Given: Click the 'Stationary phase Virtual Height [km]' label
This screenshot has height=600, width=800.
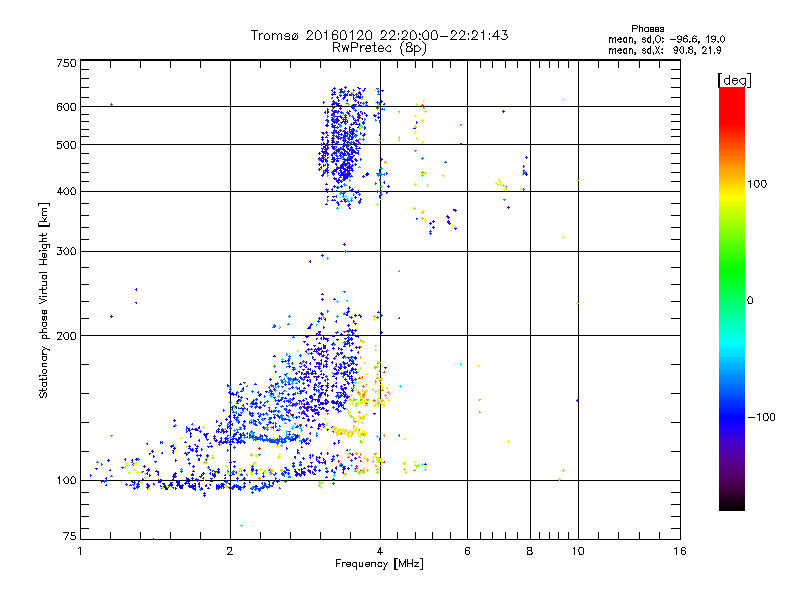Looking at the screenshot, I should click(x=44, y=301).
